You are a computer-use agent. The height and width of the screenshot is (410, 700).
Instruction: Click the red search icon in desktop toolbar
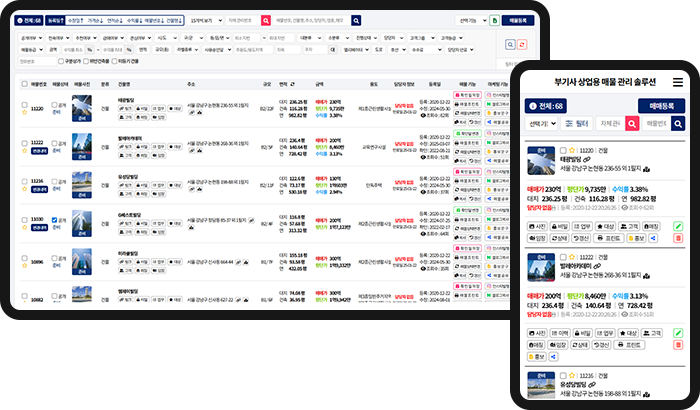tap(265, 19)
